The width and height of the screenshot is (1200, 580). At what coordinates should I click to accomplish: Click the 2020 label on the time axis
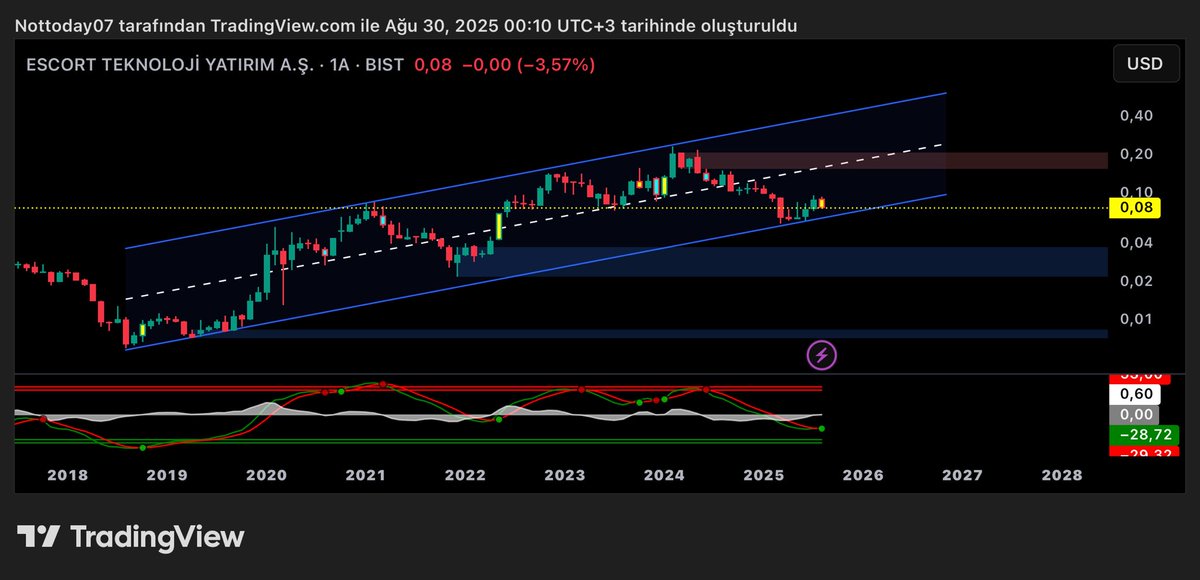(266, 476)
